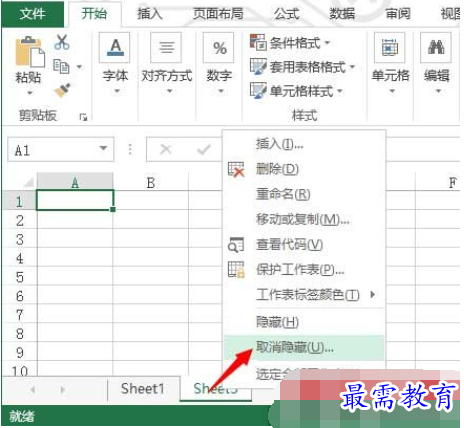Select row 5 header

click(x=19, y=277)
